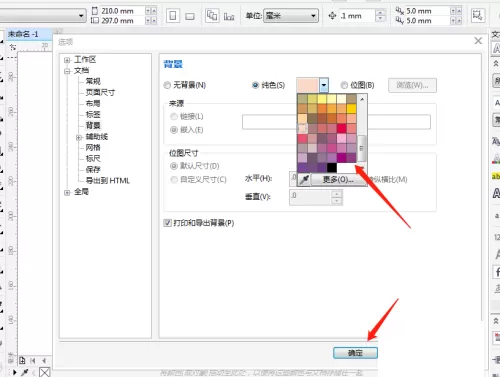Apply layout to current page only icon
Screen dimensions: 500x377
[x=229, y=16]
